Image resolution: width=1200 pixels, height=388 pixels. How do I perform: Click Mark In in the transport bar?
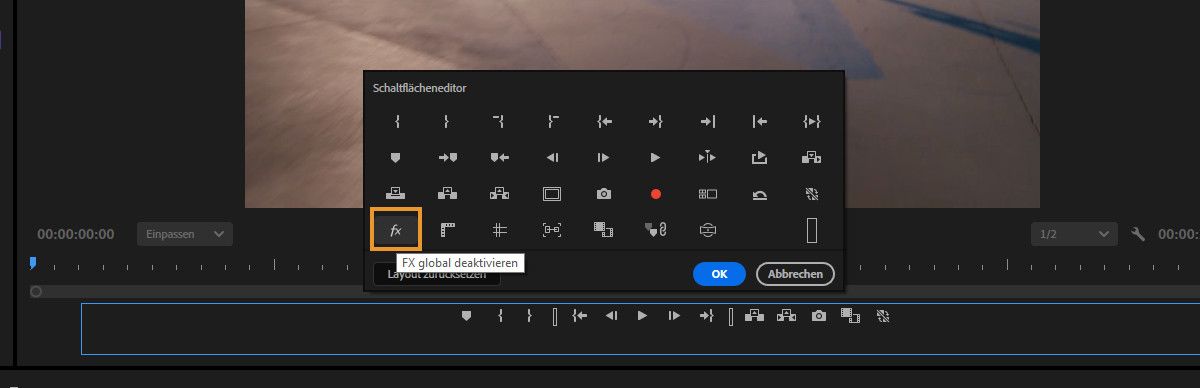(500, 316)
